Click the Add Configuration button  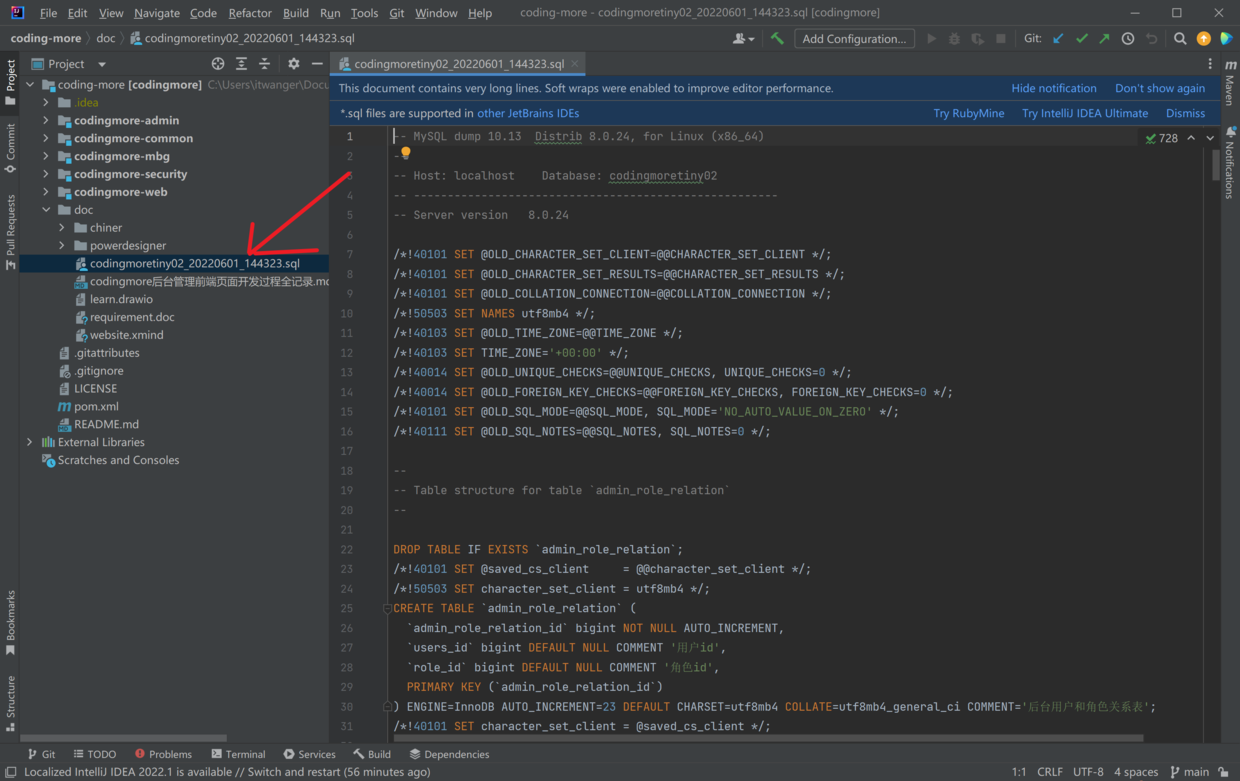854,39
